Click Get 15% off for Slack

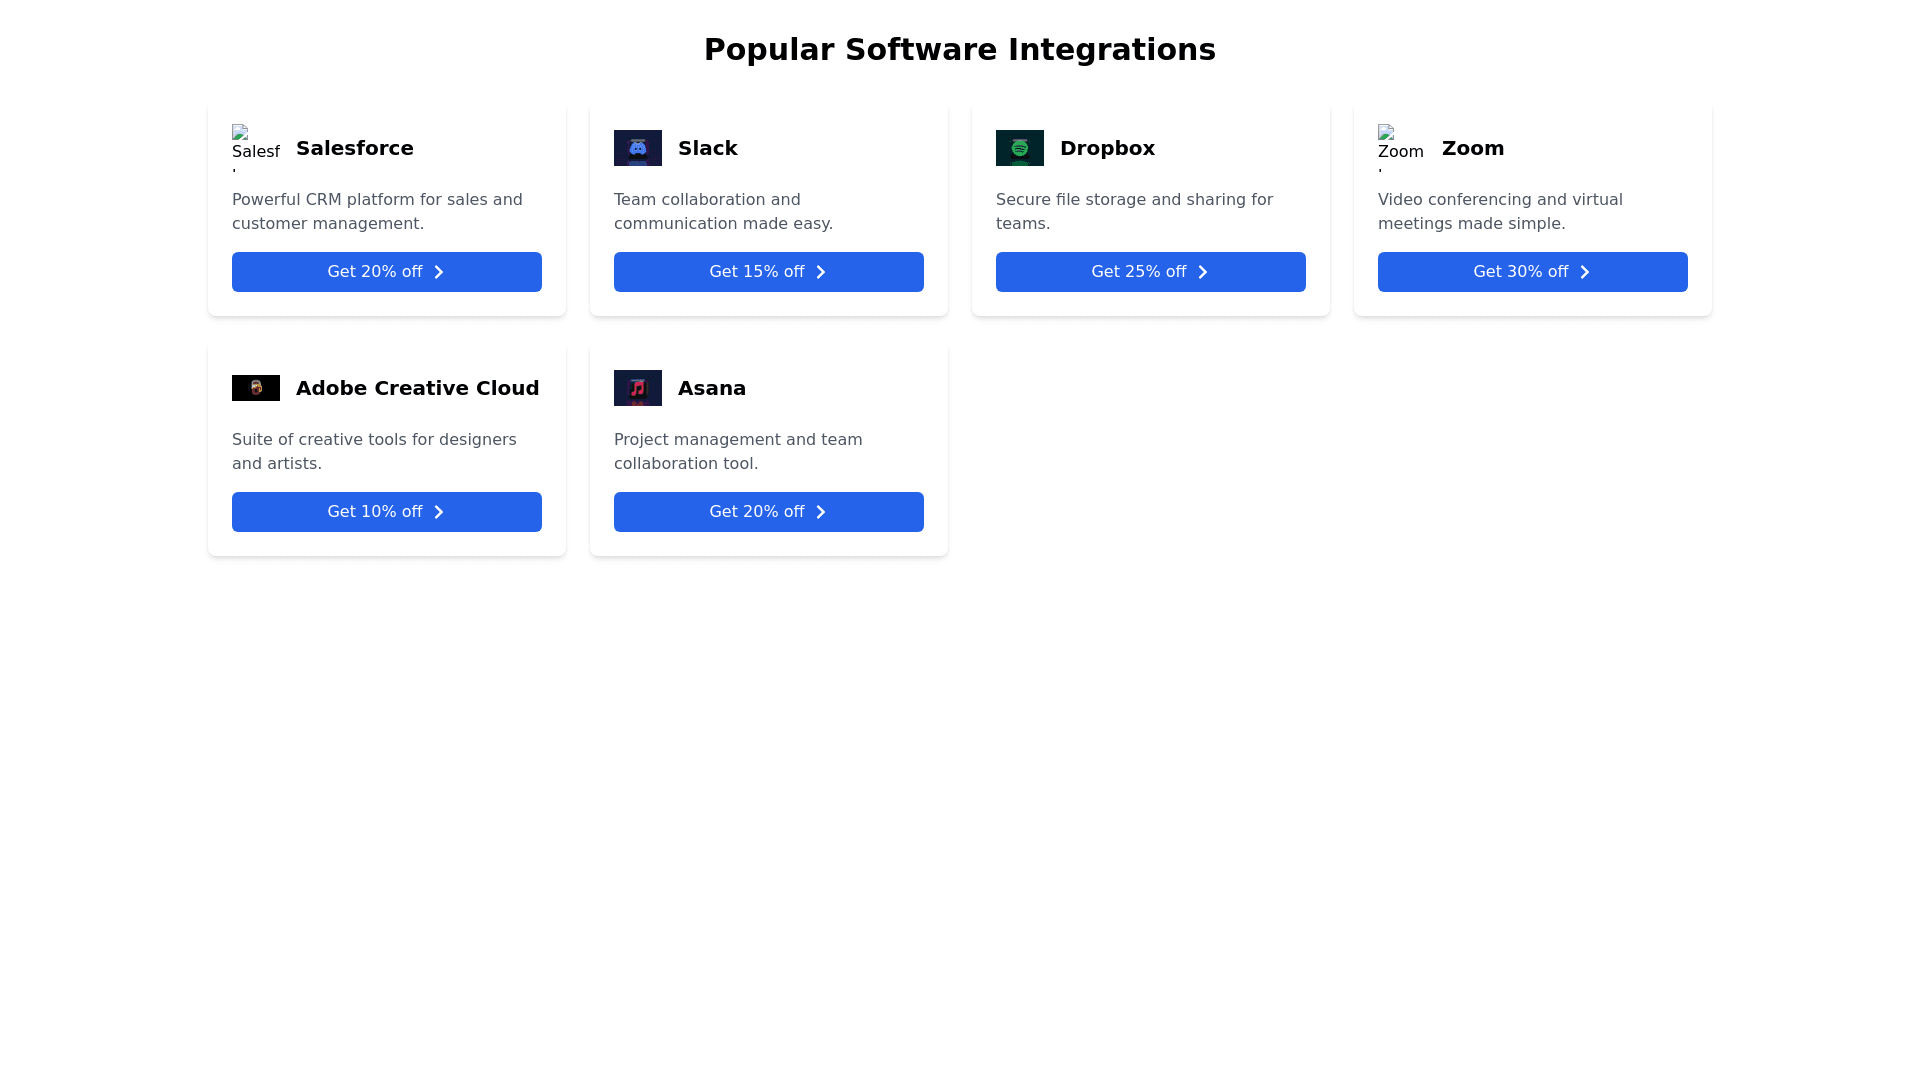pos(768,271)
